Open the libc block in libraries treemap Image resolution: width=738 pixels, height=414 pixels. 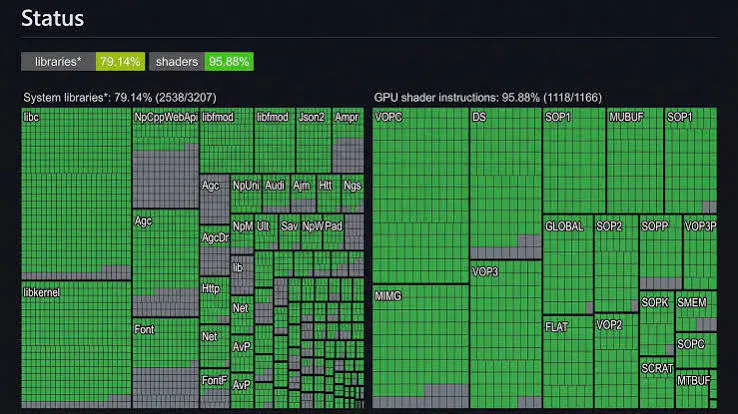[x=76, y=194]
